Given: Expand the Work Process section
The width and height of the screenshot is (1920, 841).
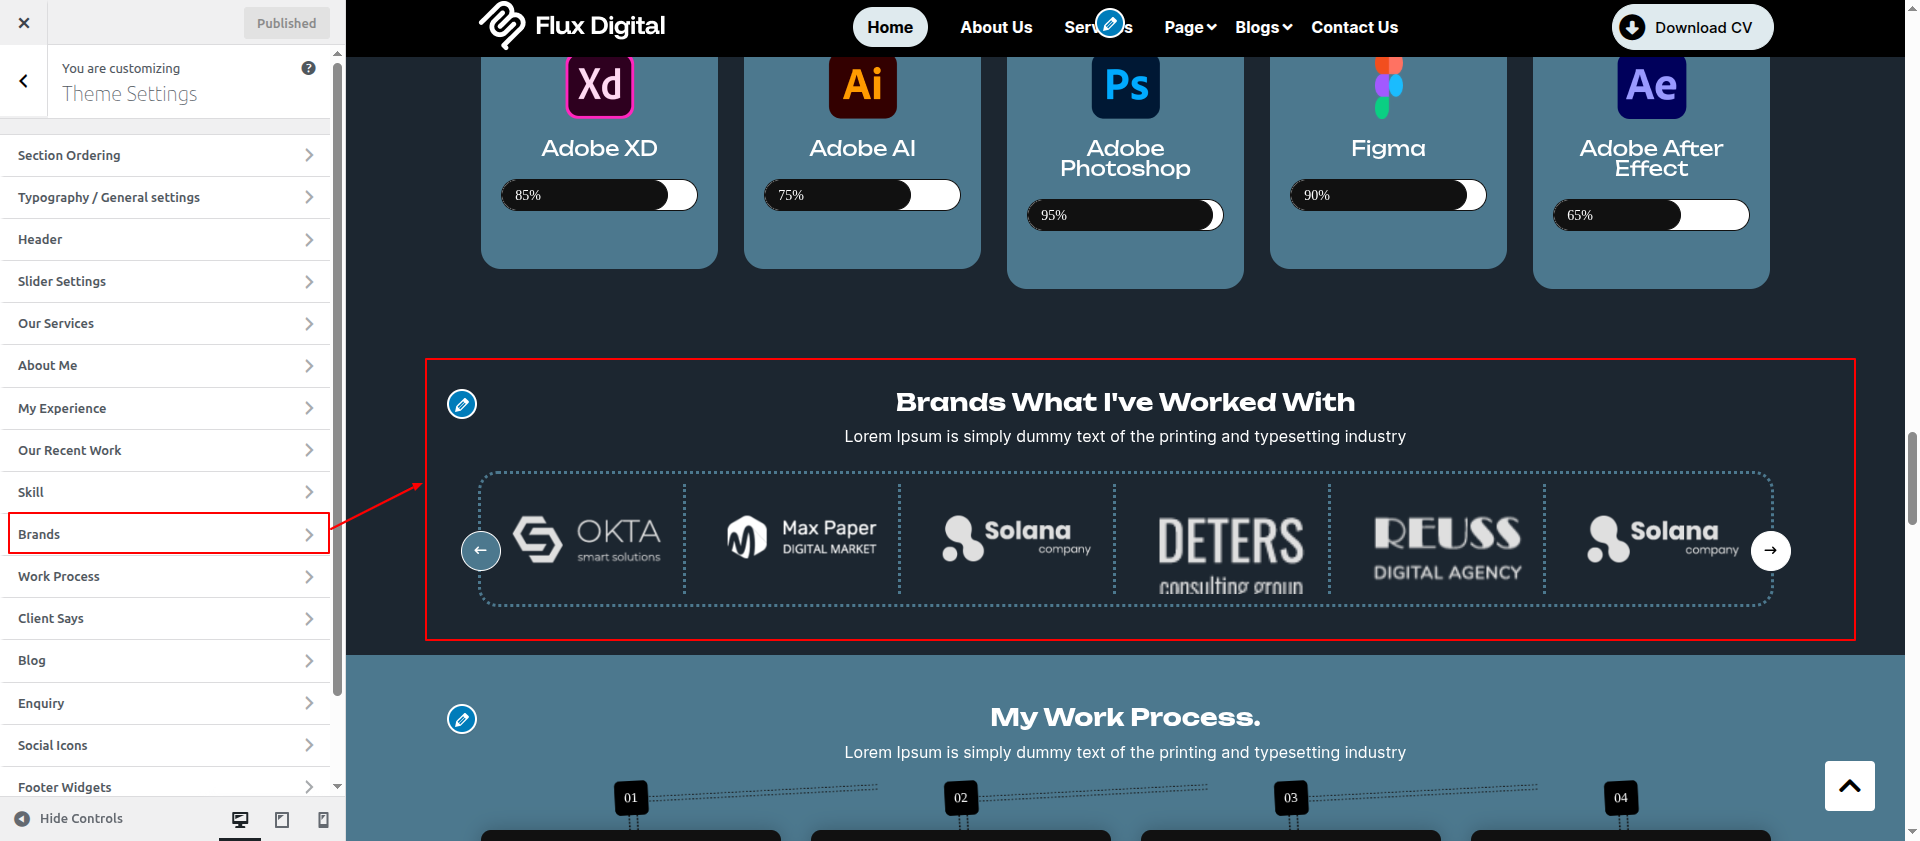Looking at the screenshot, I should [x=166, y=577].
